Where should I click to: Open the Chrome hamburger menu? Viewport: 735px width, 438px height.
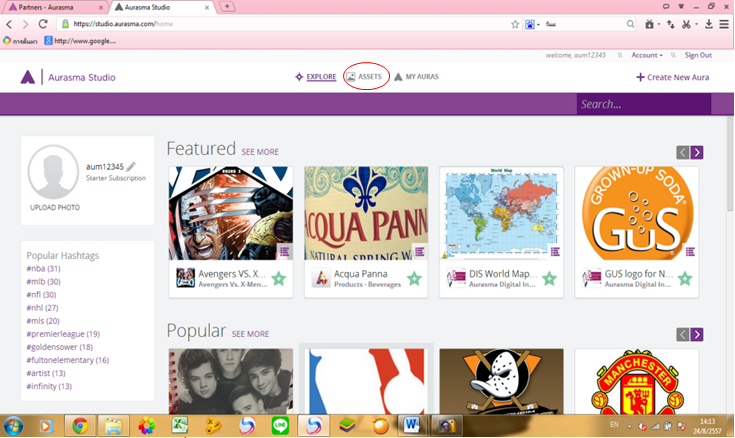click(x=724, y=24)
